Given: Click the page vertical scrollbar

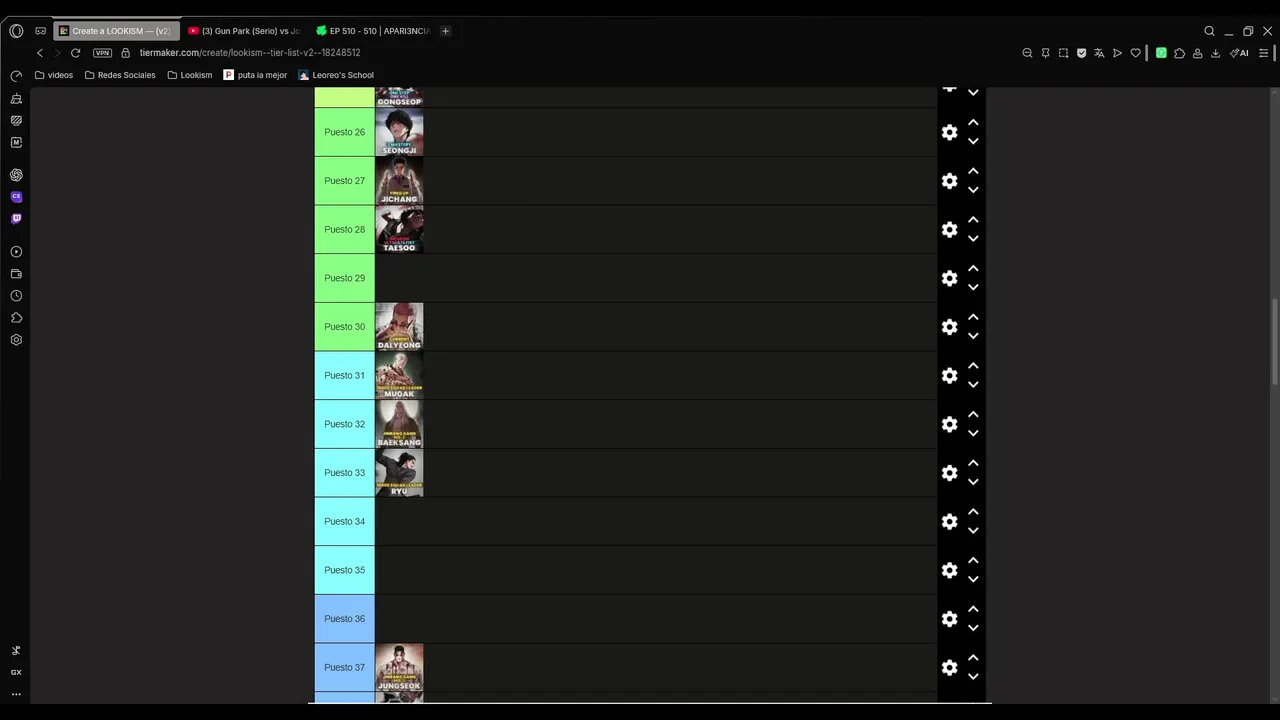Looking at the screenshot, I should click(x=1274, y=340).
